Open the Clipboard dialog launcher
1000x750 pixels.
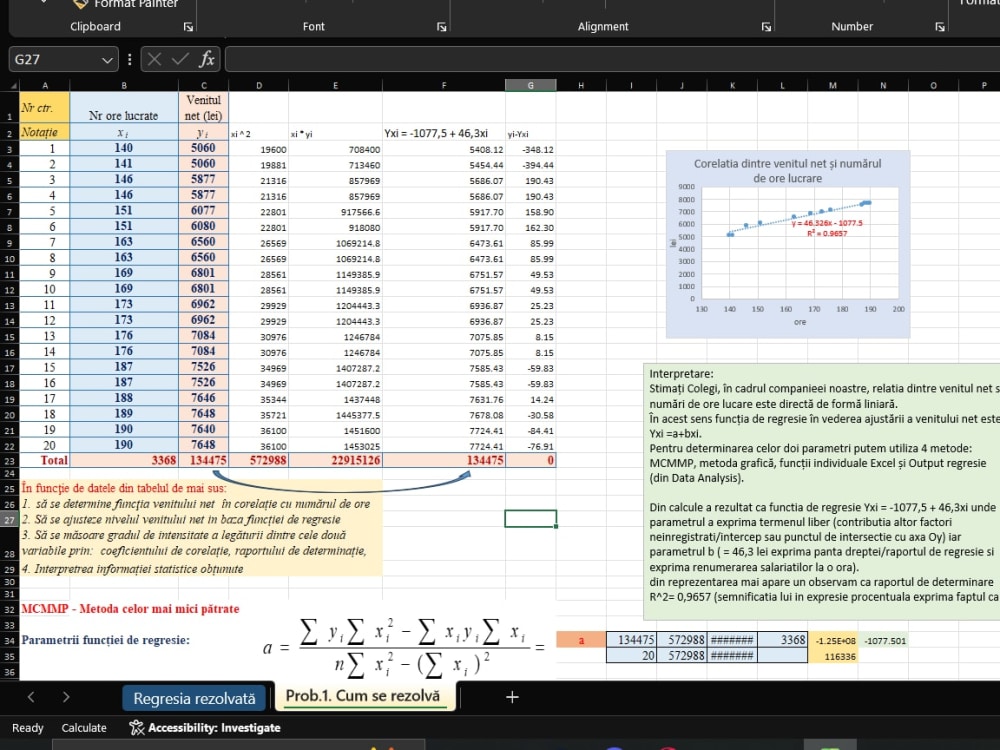[188, 27]
